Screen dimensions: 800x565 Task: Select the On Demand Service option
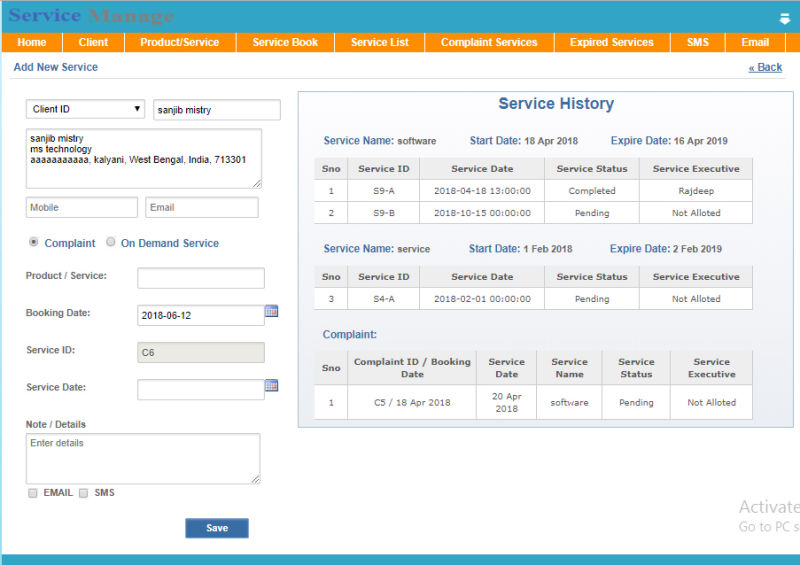pyautogui.click(x=110, y=242)
